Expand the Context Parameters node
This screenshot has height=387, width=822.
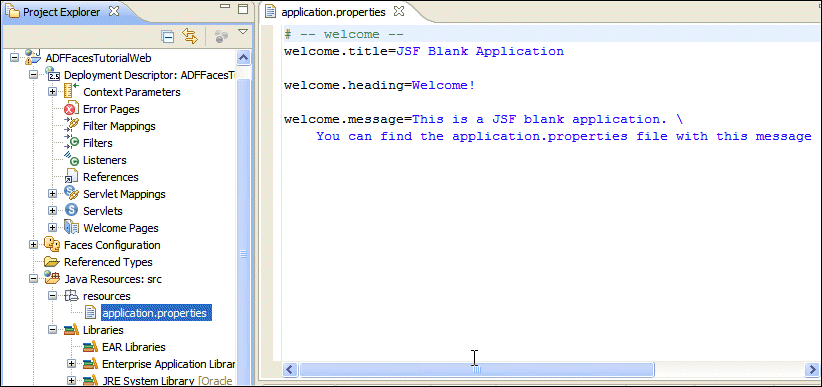click(53, 92)
